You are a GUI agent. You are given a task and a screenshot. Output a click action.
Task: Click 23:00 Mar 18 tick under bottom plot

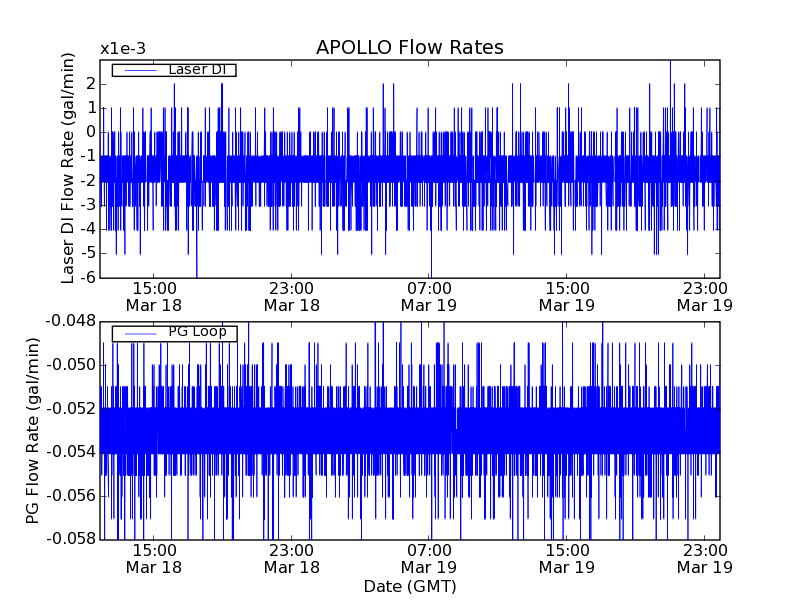(292, 558)
